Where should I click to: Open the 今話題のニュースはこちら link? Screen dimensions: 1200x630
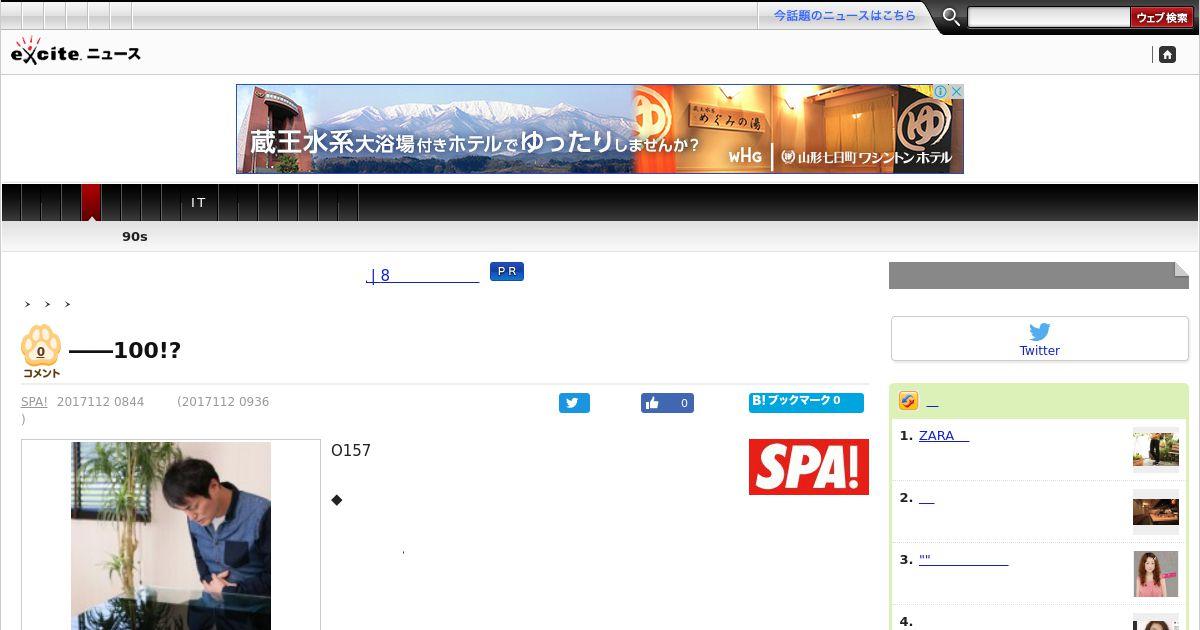coord(844,16)
